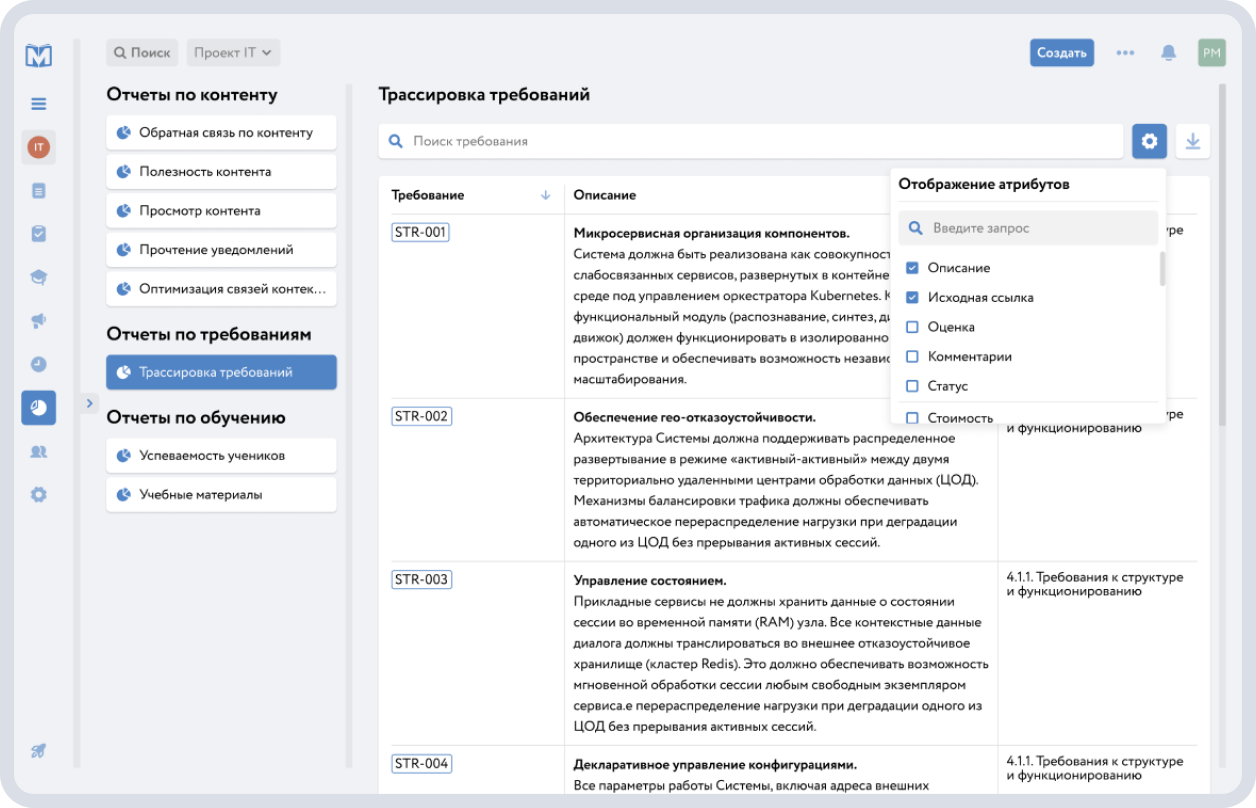Toggle sort order on the Требование column
The height and width of the screenshot is (808, 1256).
click(545, 195)
